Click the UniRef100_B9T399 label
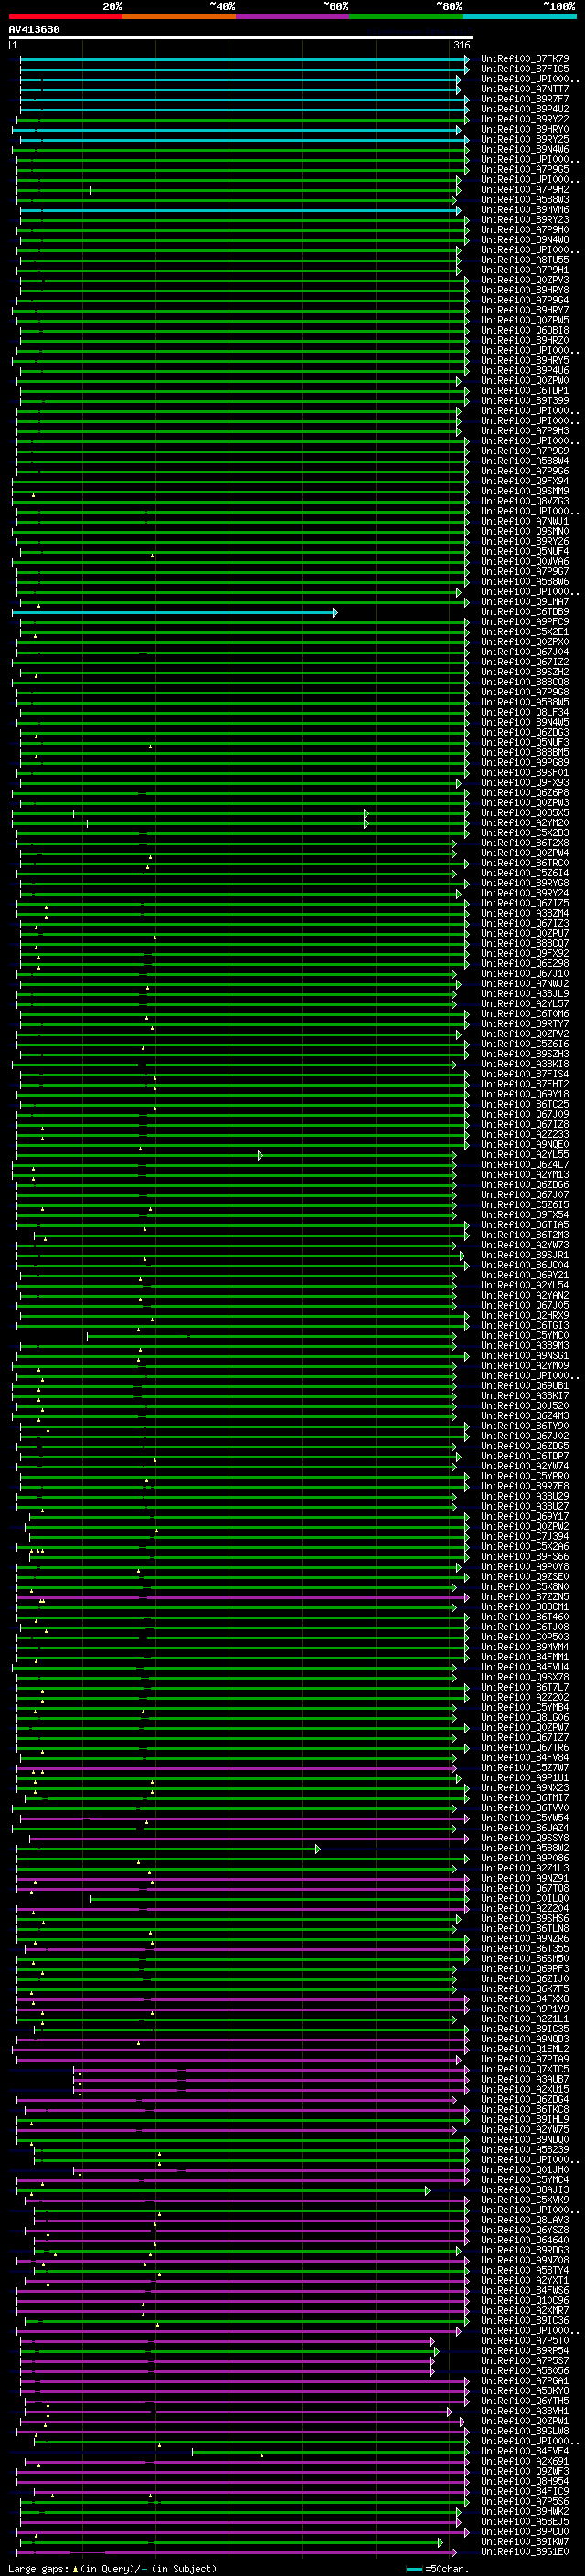 525,401
